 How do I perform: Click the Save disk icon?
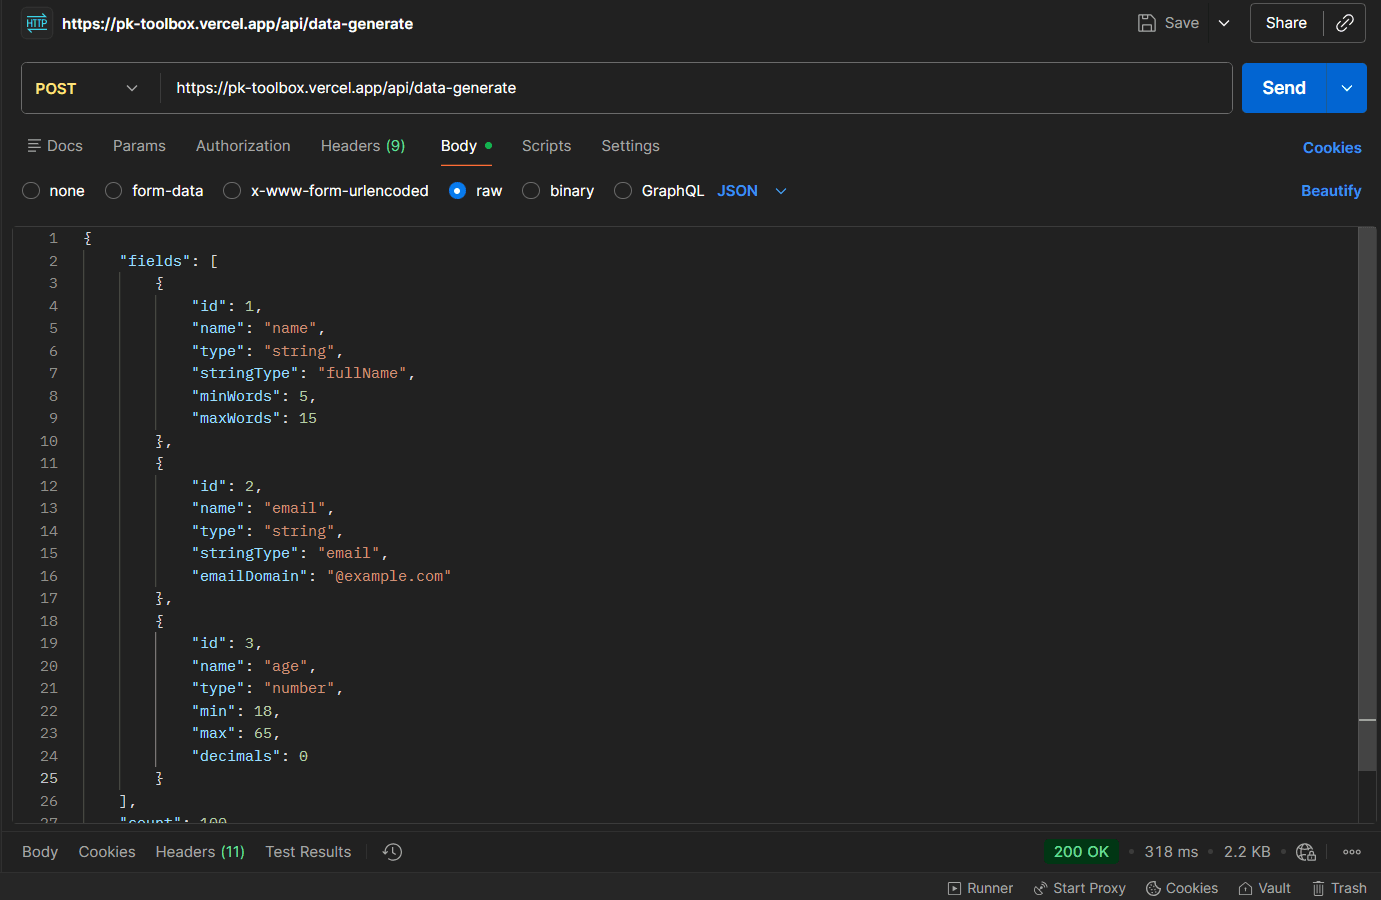click(x=1147, y=23)
